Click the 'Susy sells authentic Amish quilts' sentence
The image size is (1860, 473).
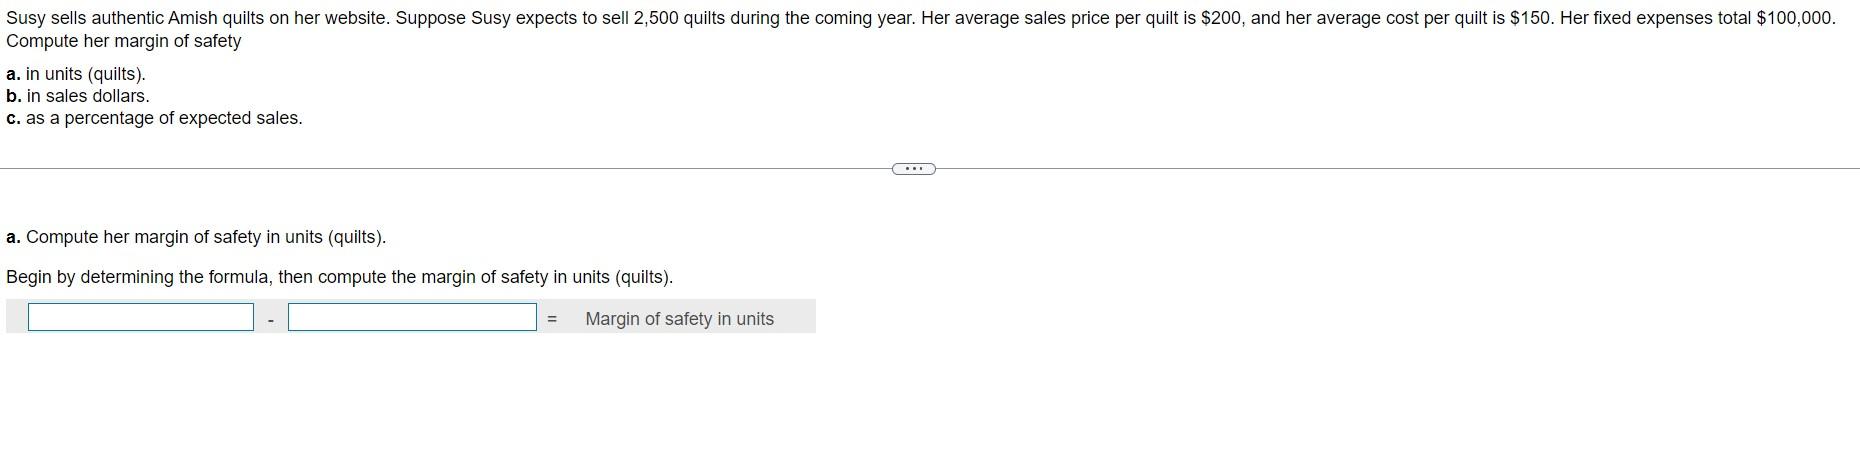point(198,18)
